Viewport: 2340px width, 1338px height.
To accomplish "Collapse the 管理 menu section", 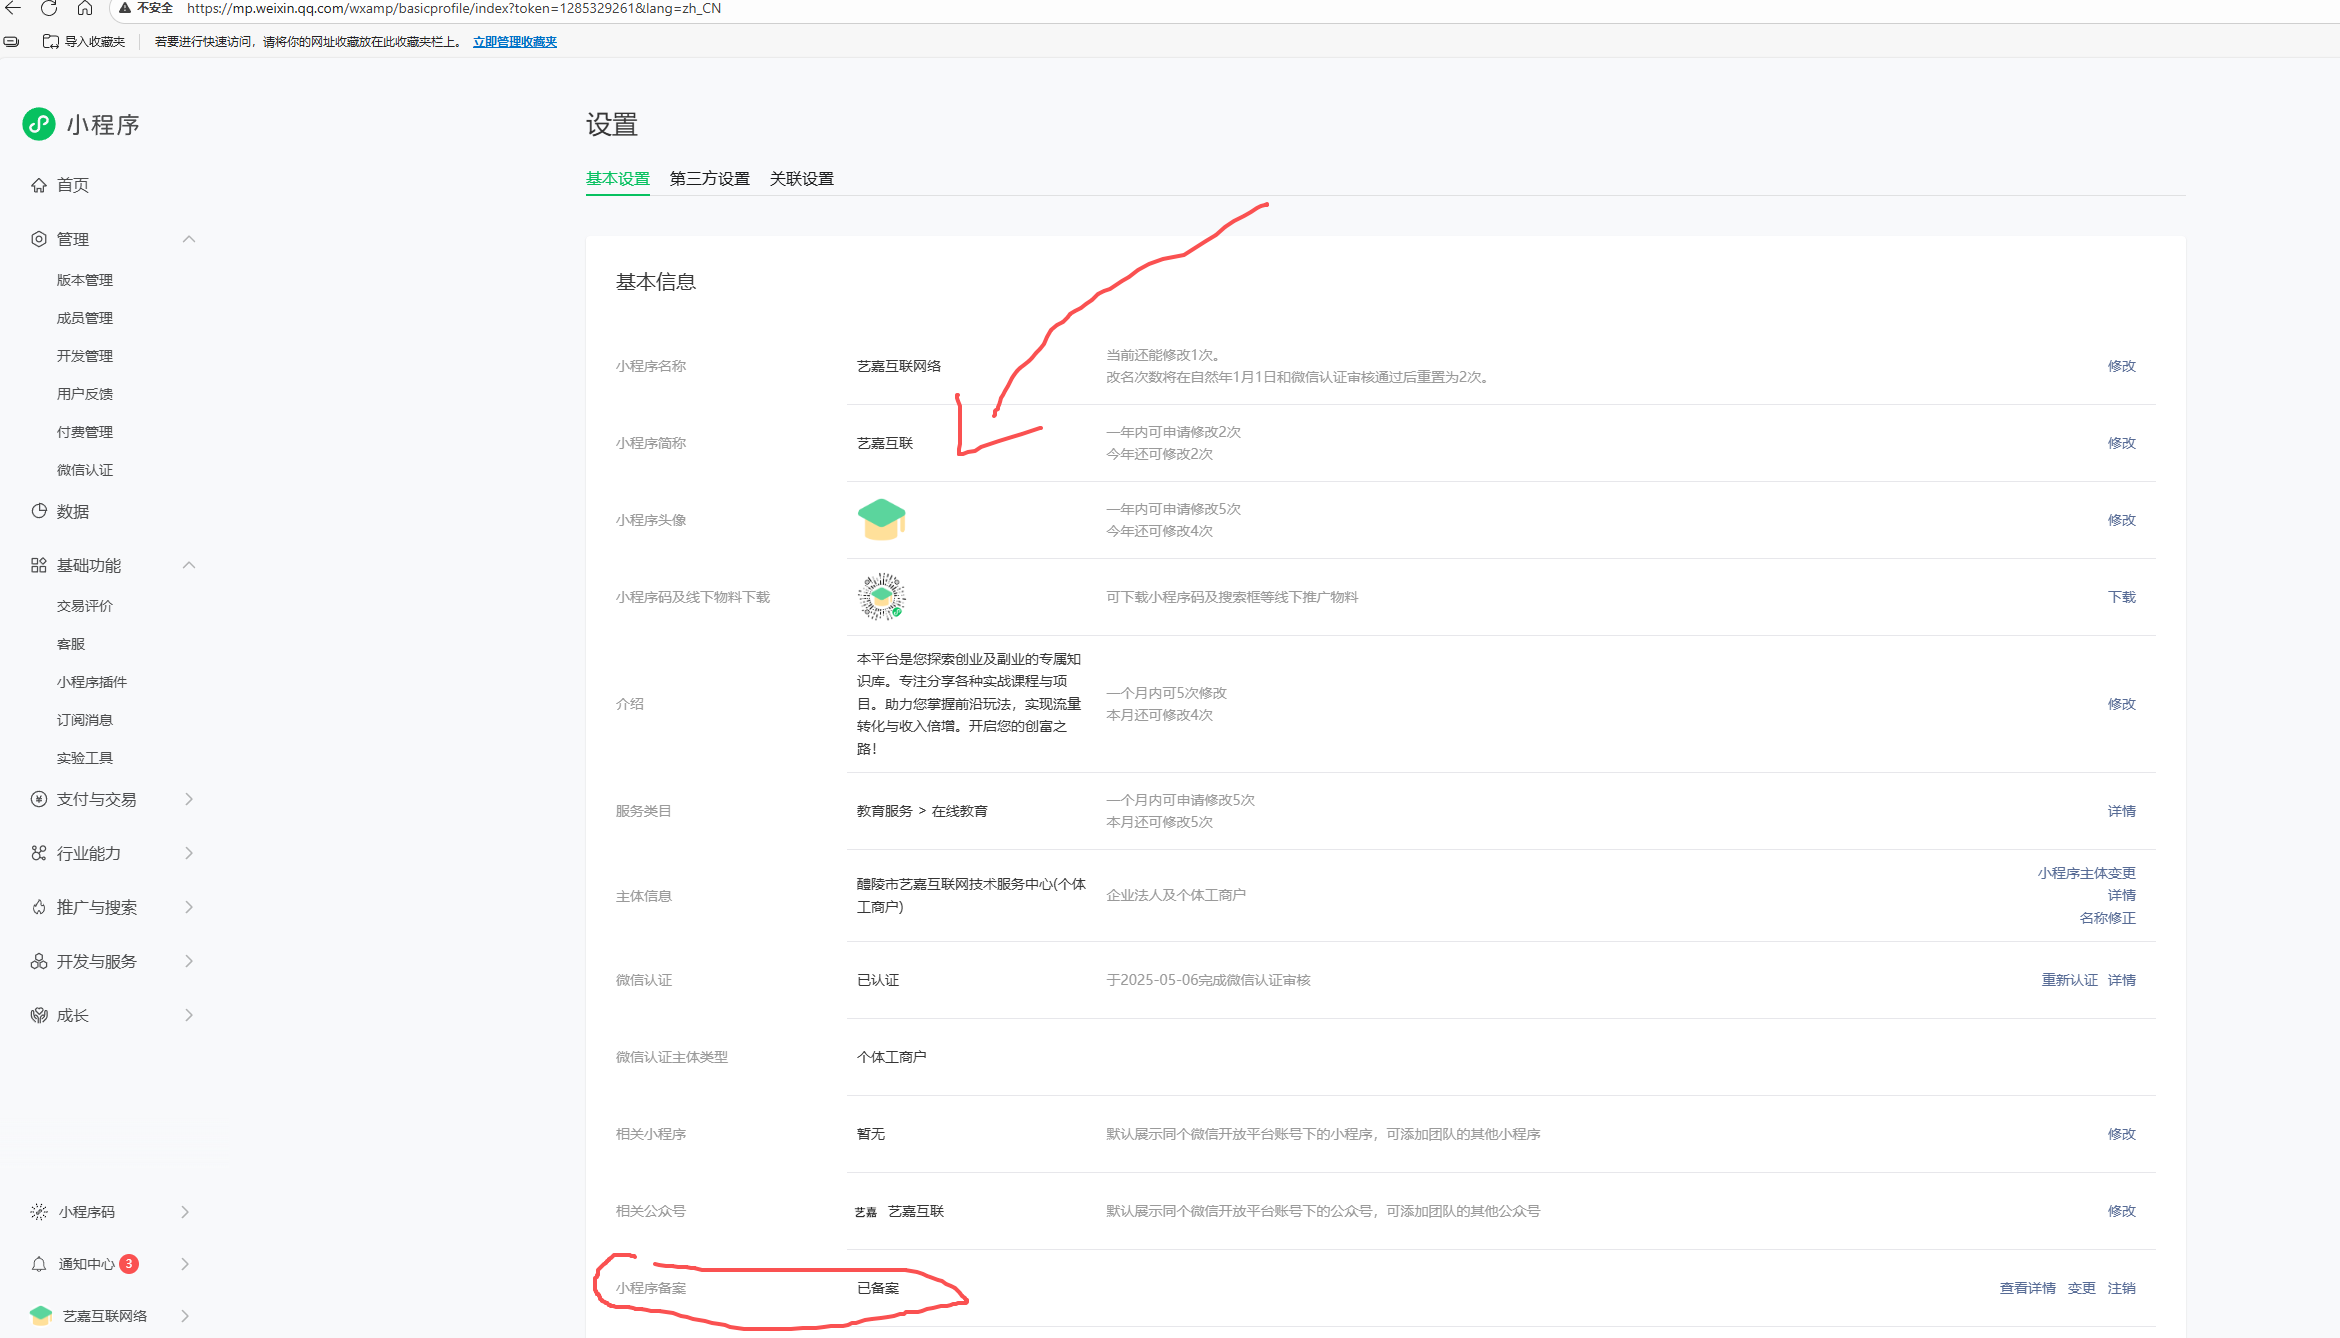I will tap(189, 239).
